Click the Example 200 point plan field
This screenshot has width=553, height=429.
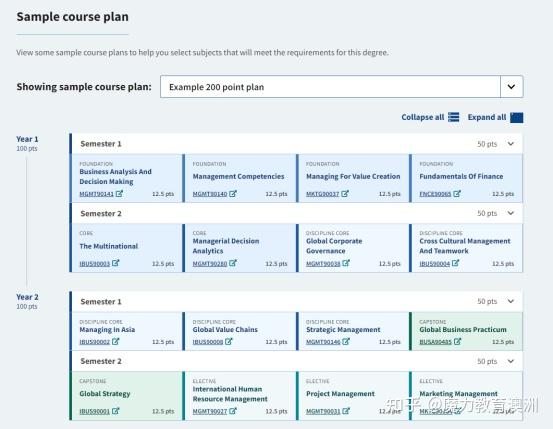pos(330,86)
